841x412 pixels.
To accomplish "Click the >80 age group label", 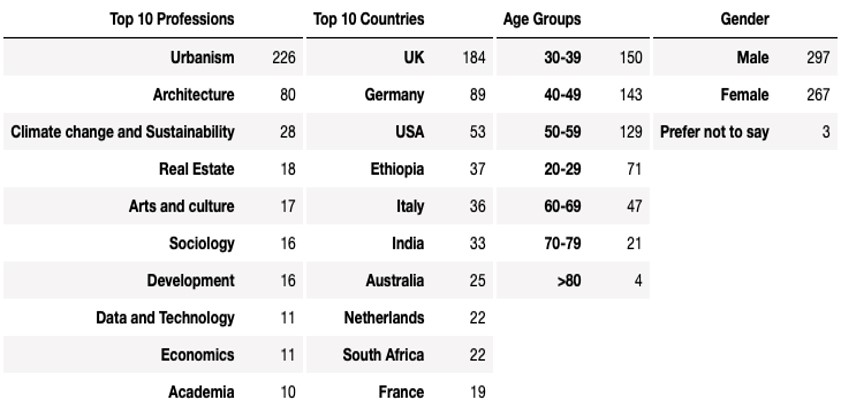I will pyautogui.click(x=568, y=281).
